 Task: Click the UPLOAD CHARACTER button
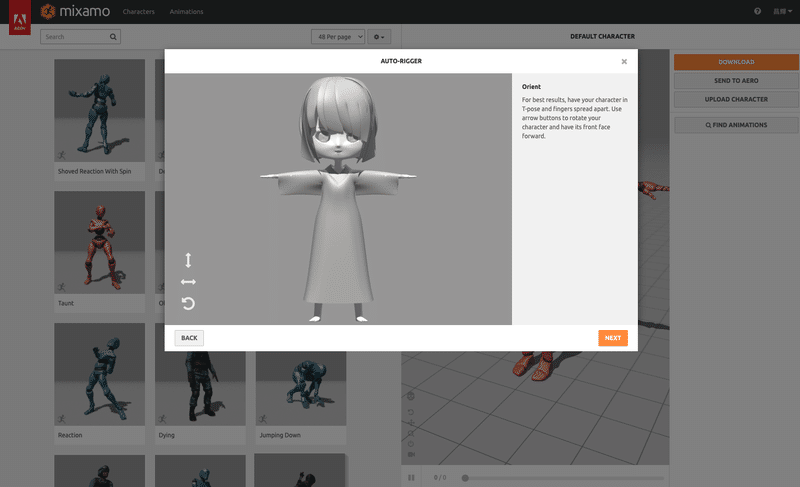click(736, 99)
